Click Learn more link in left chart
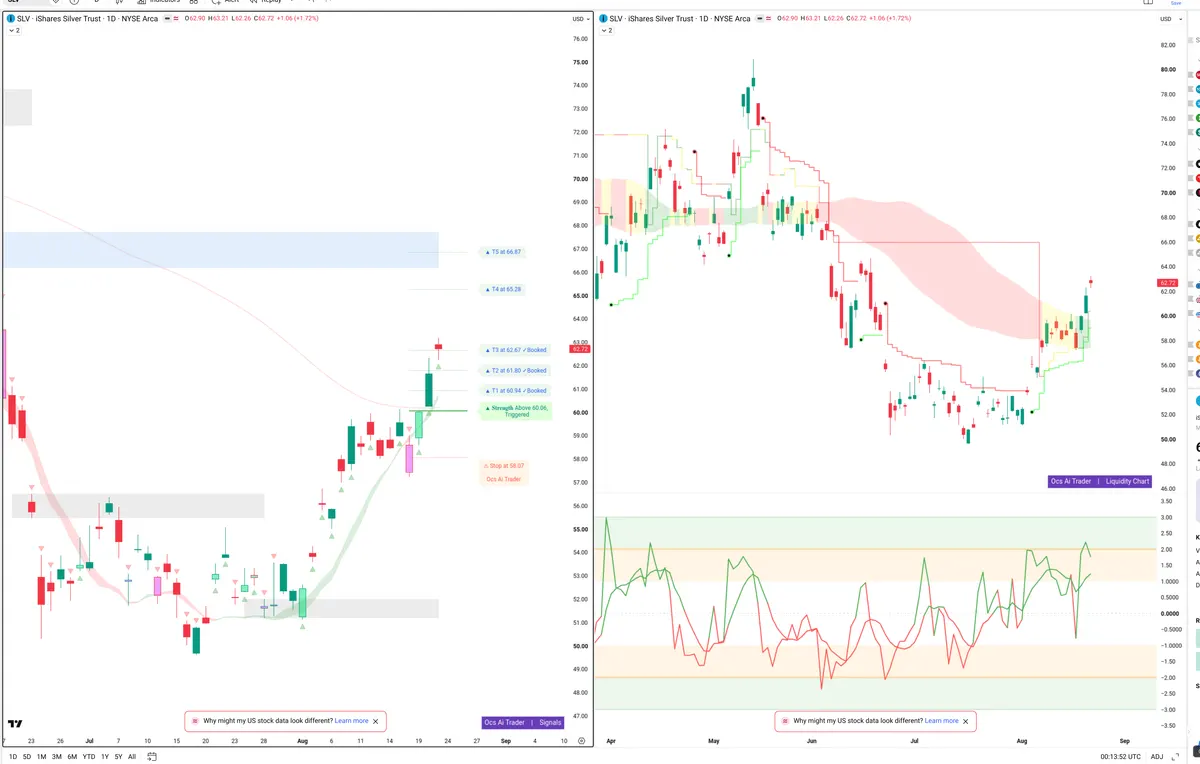This screenshot has height=764, width=1200. (351, 720)
